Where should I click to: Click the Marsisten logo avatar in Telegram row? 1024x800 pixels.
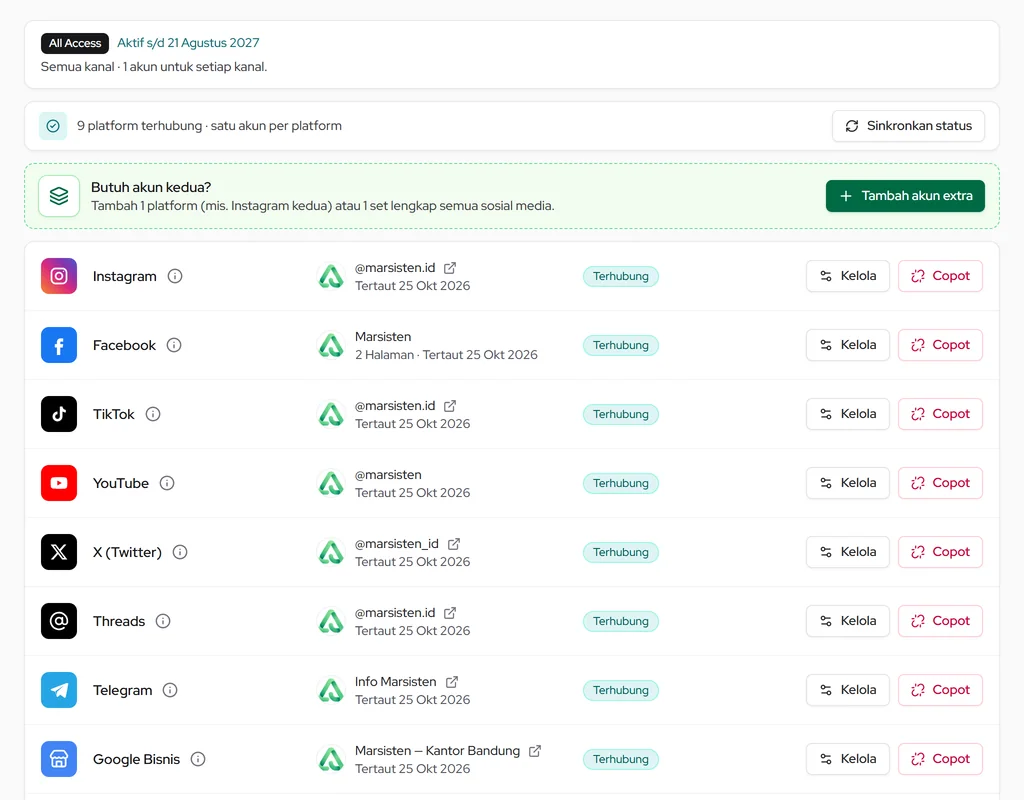tap(331, 690)
